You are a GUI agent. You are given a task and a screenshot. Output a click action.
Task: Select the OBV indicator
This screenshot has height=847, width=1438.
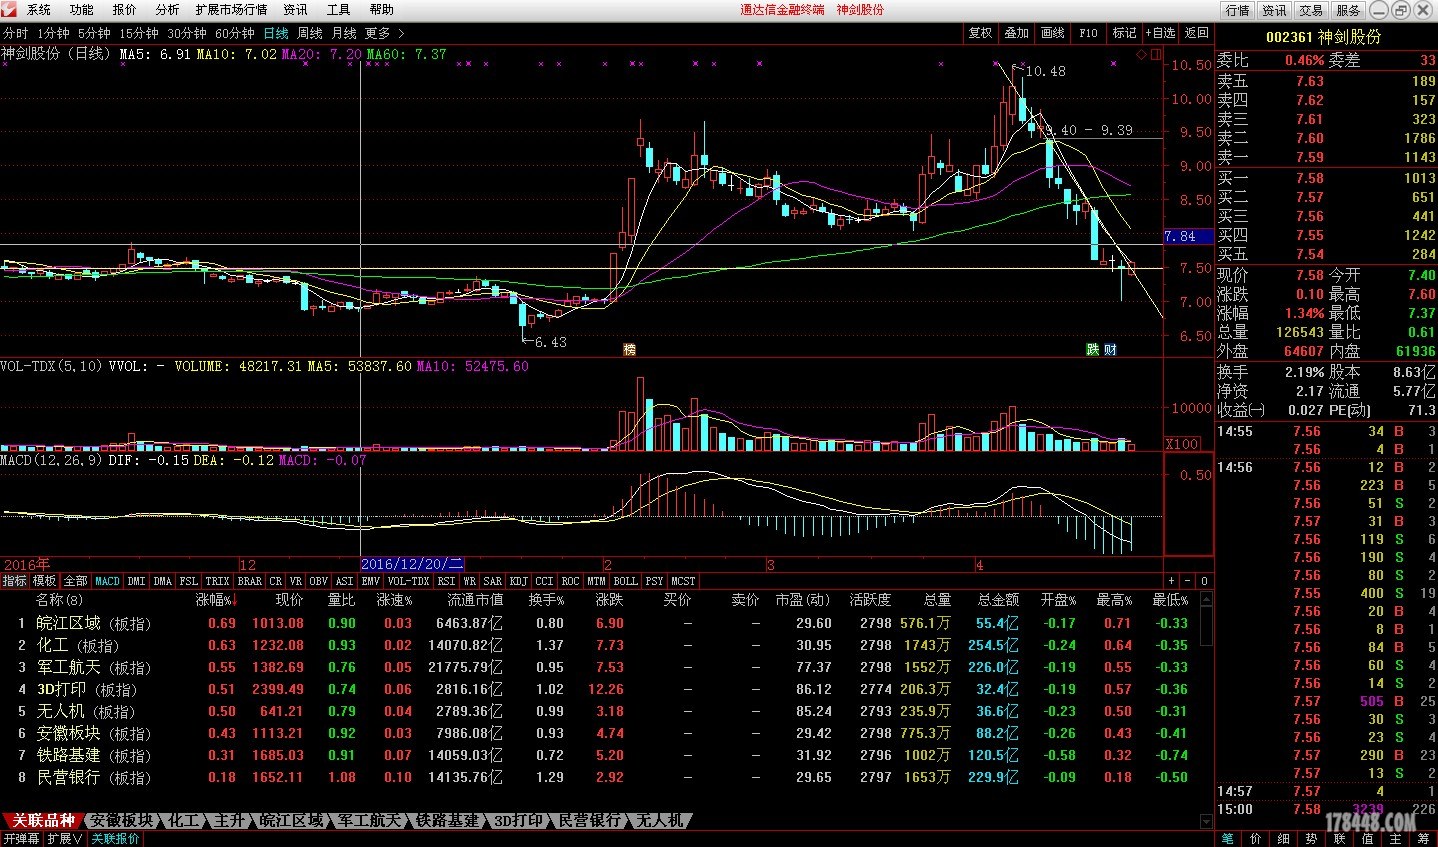tap(318, 580)
